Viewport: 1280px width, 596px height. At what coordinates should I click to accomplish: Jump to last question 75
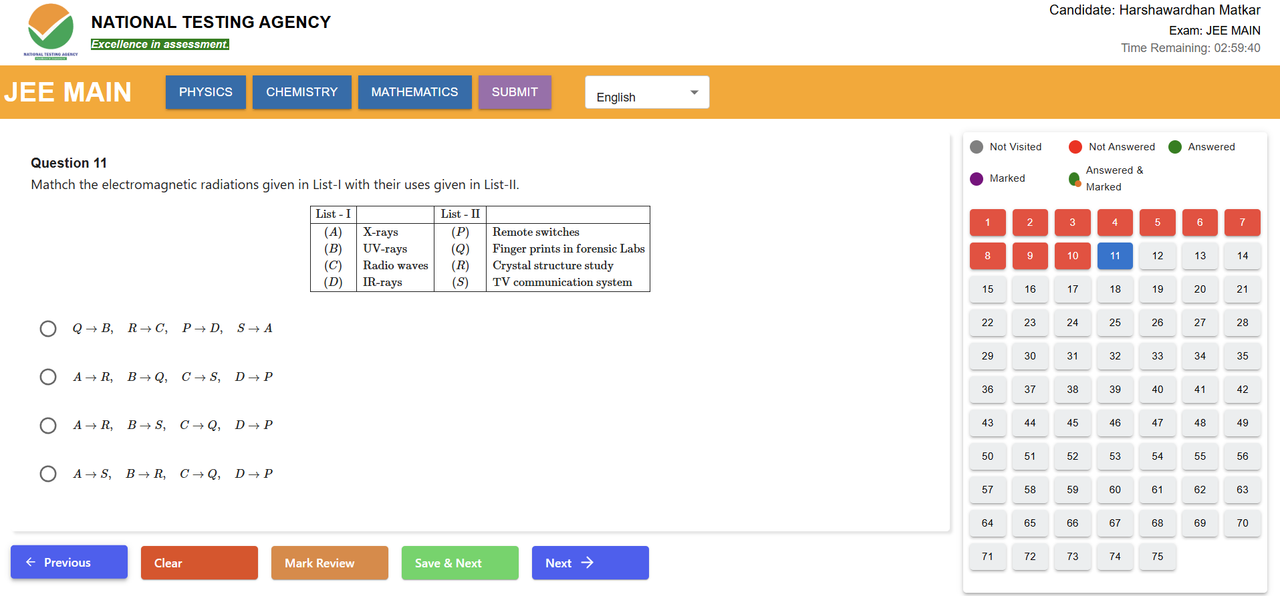pos(1158,557)
